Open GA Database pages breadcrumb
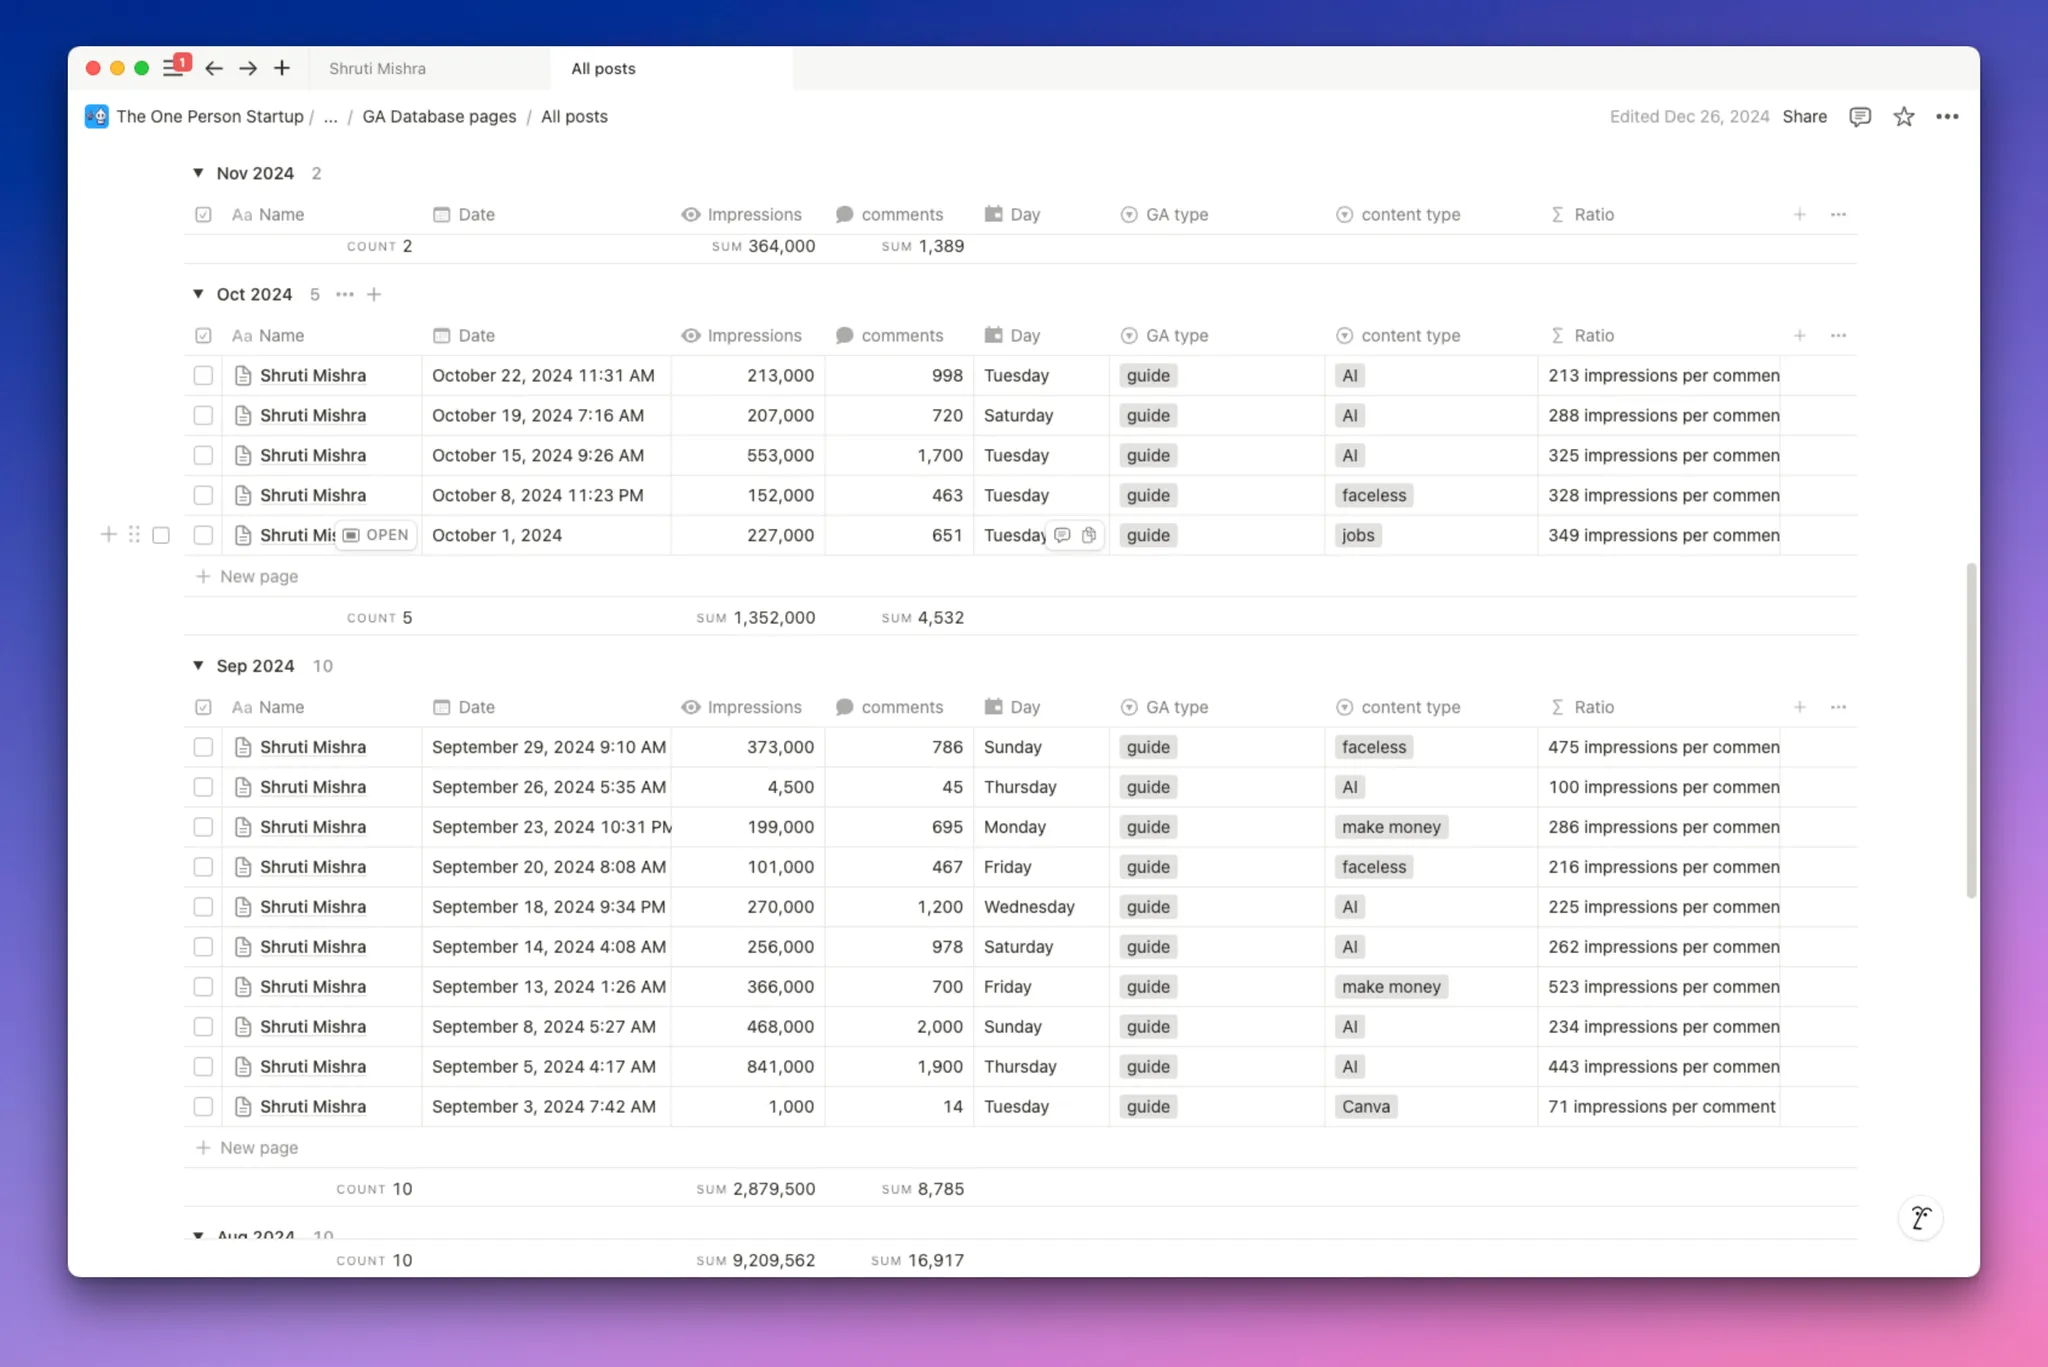Image resolution: width=2048 pixels, height=1367 pixels. tap(439, 117)
